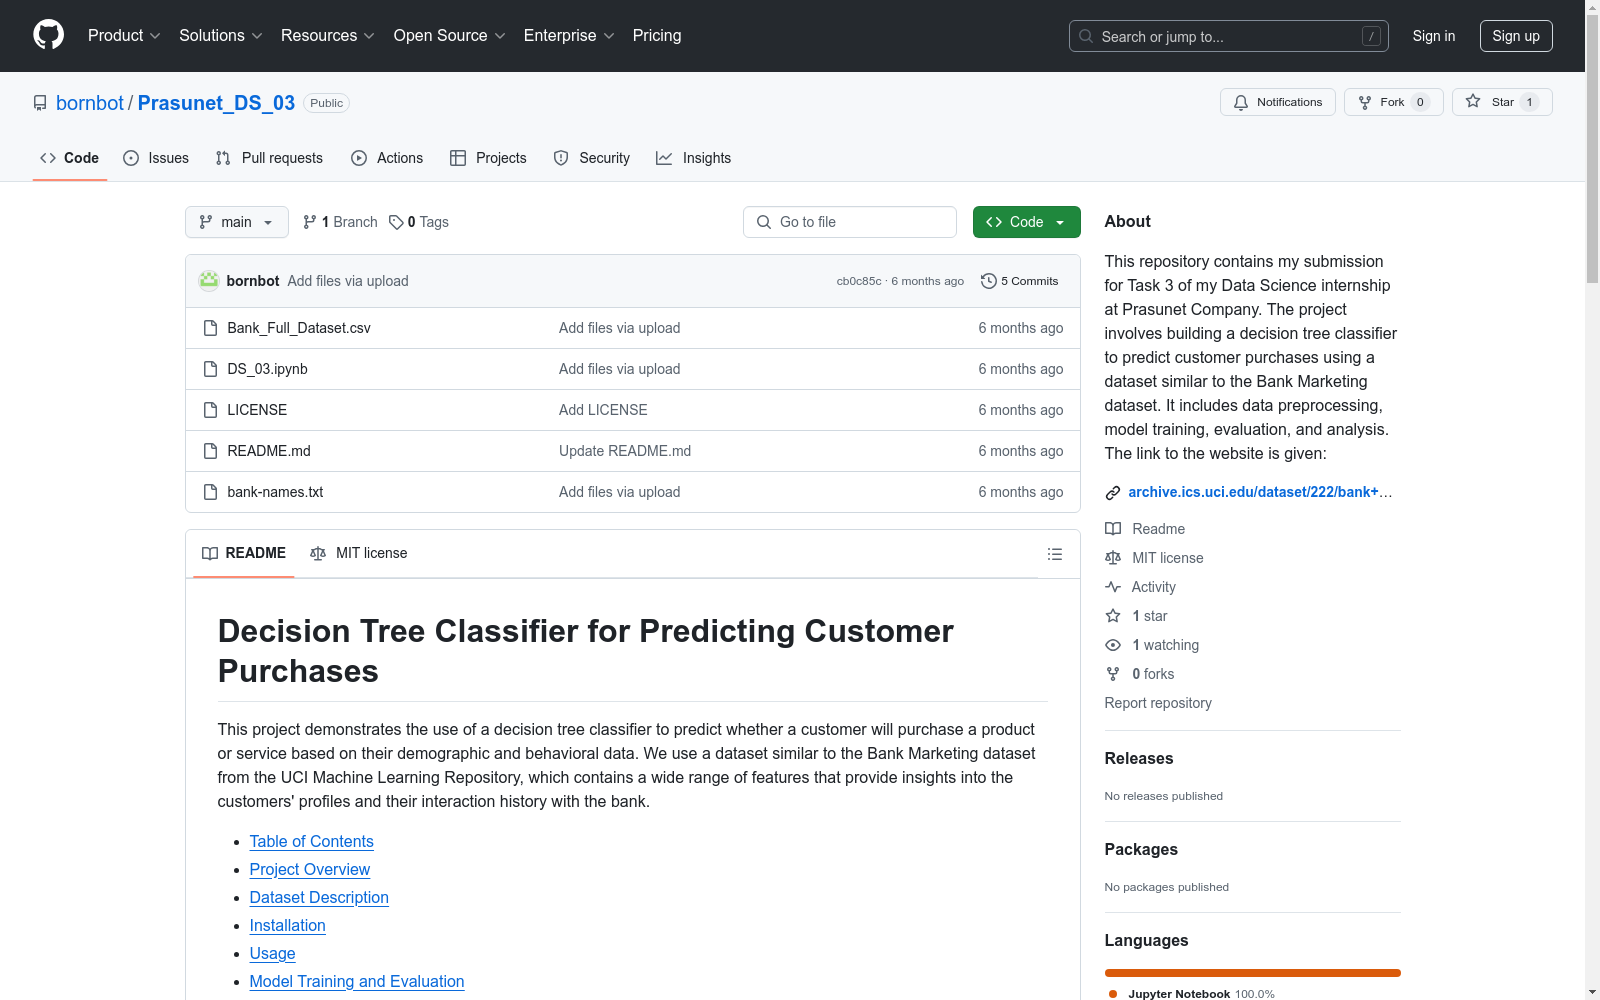Open the latest commit message Add files via upload

pos(348,281)
